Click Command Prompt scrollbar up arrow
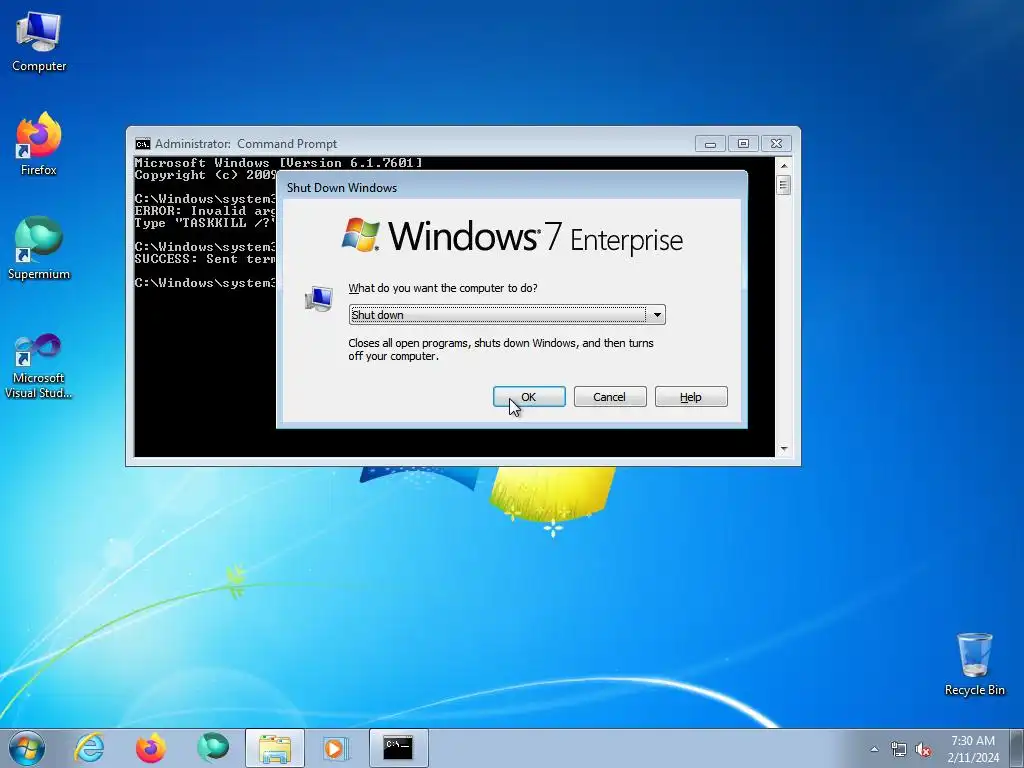The image size is (1024, 768). click(x=784, y=165)
